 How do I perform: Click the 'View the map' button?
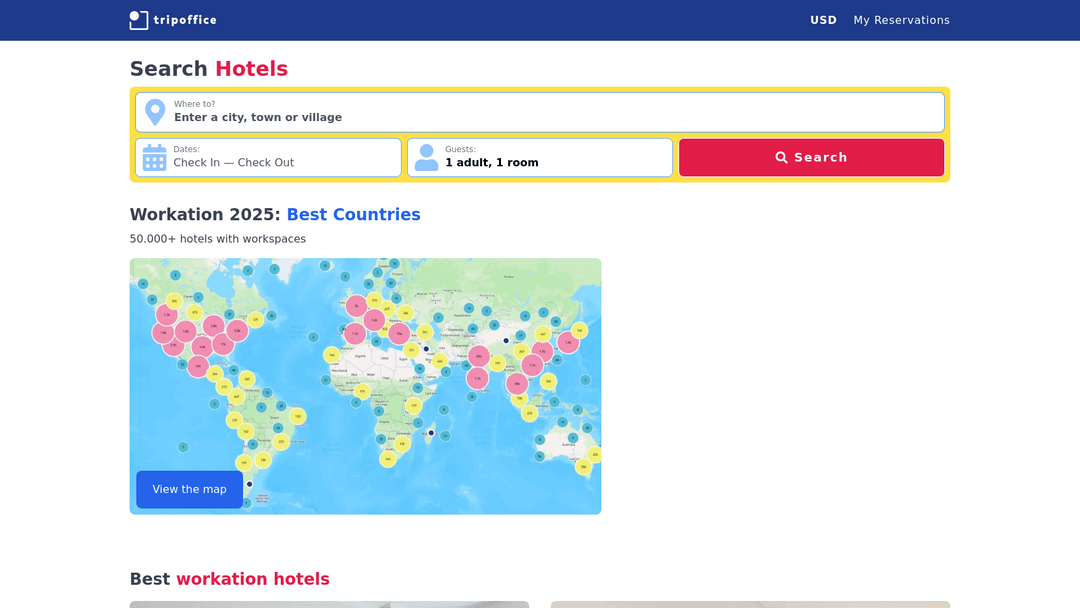tap(189, 490)
